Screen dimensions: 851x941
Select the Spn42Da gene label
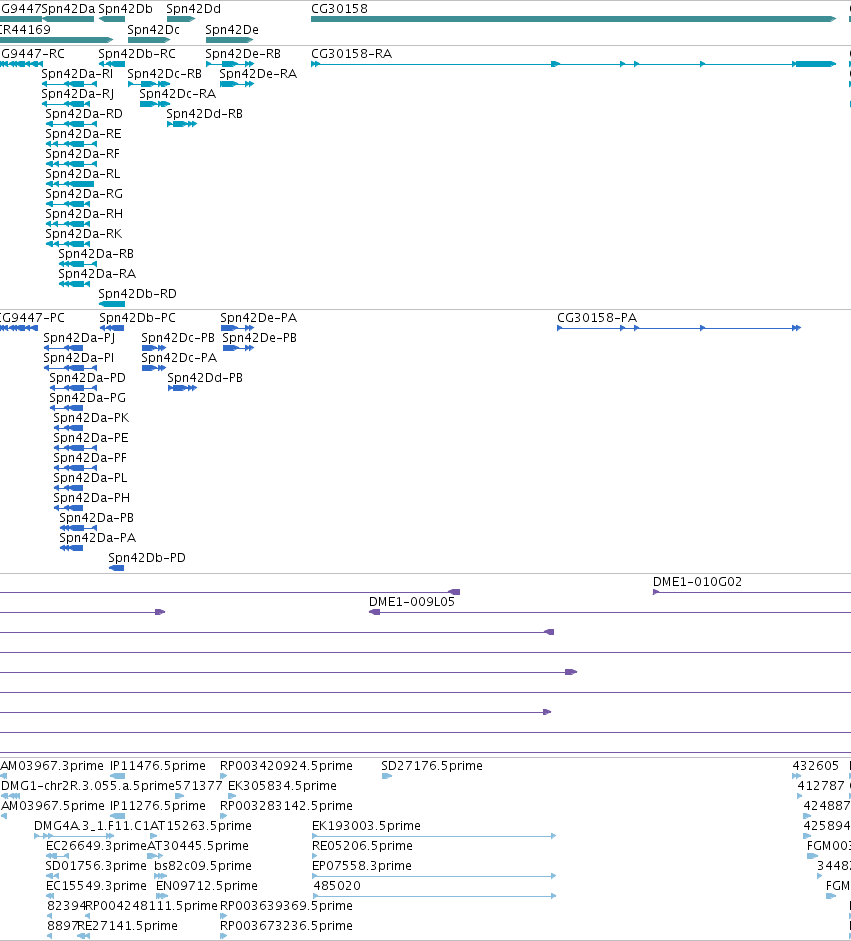(68, 9)
